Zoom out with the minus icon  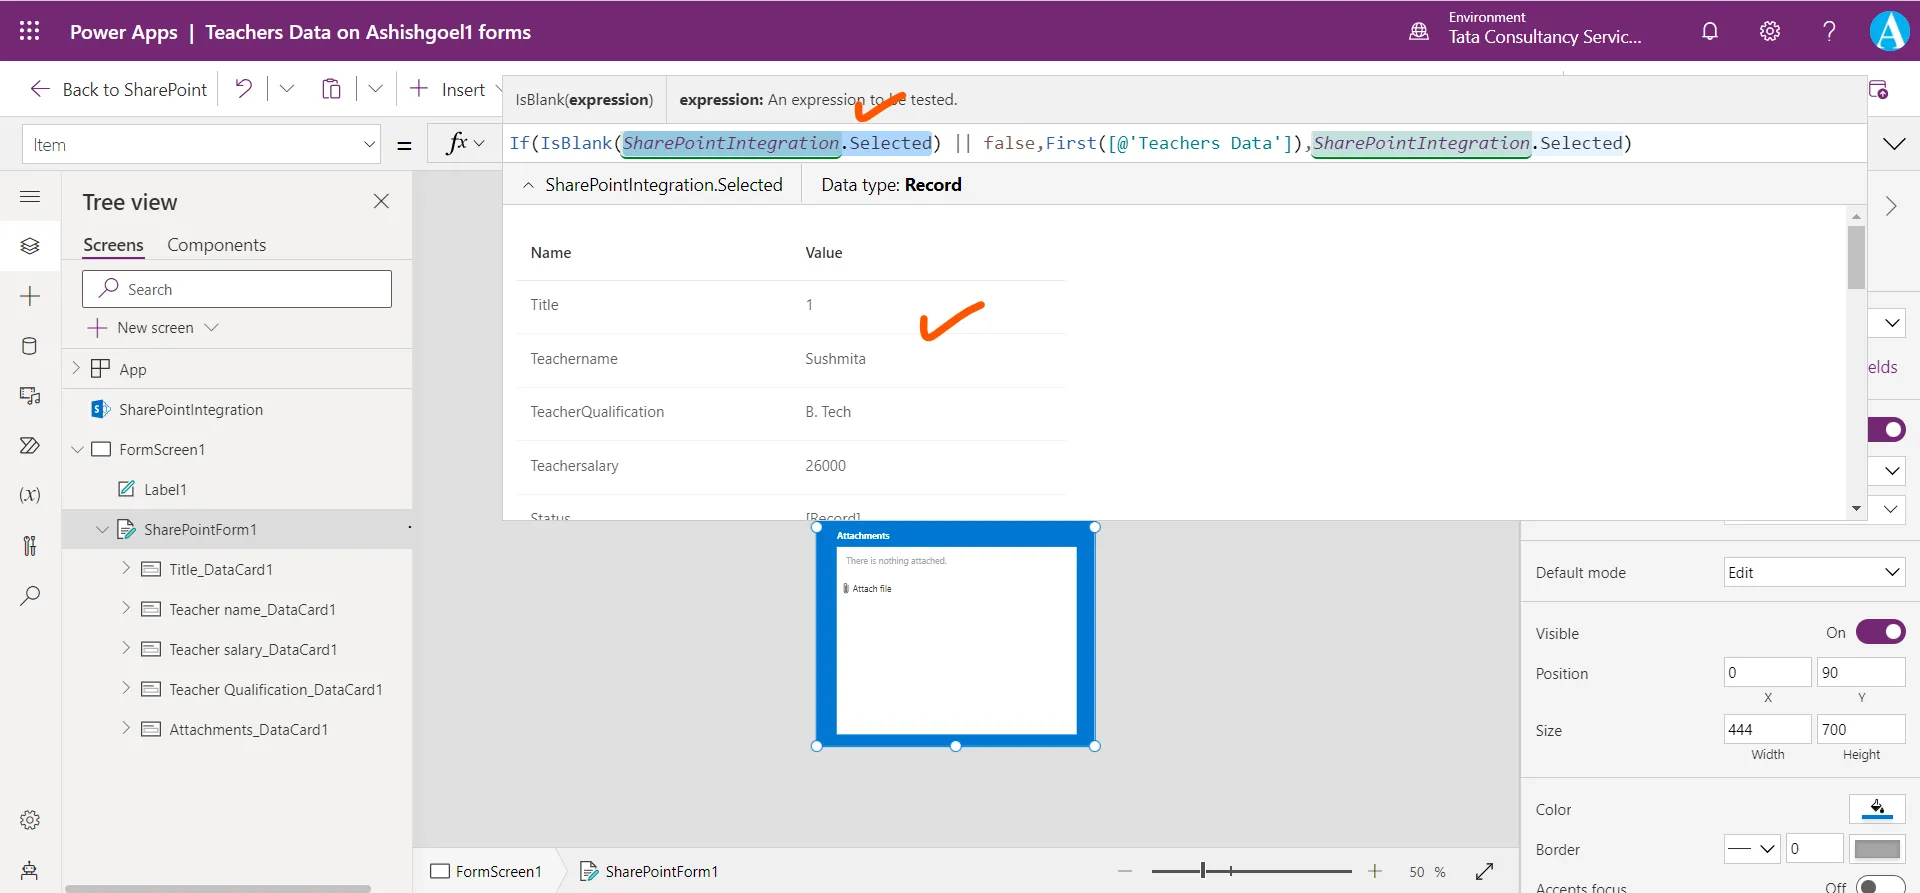(1125, 871)
